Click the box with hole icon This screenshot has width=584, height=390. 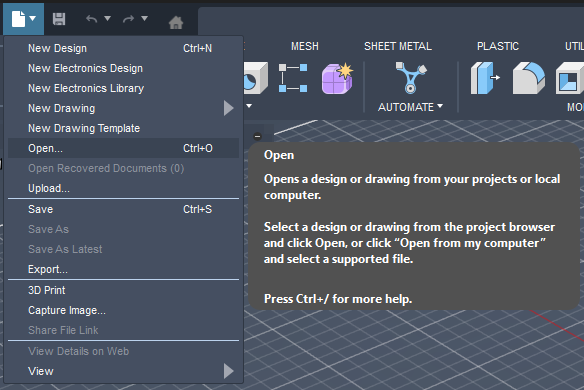[256, 78]
